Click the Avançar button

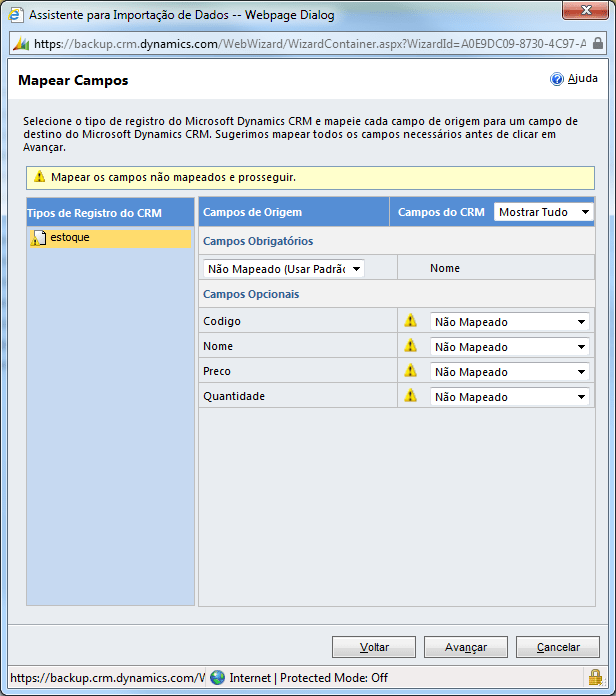466,647
